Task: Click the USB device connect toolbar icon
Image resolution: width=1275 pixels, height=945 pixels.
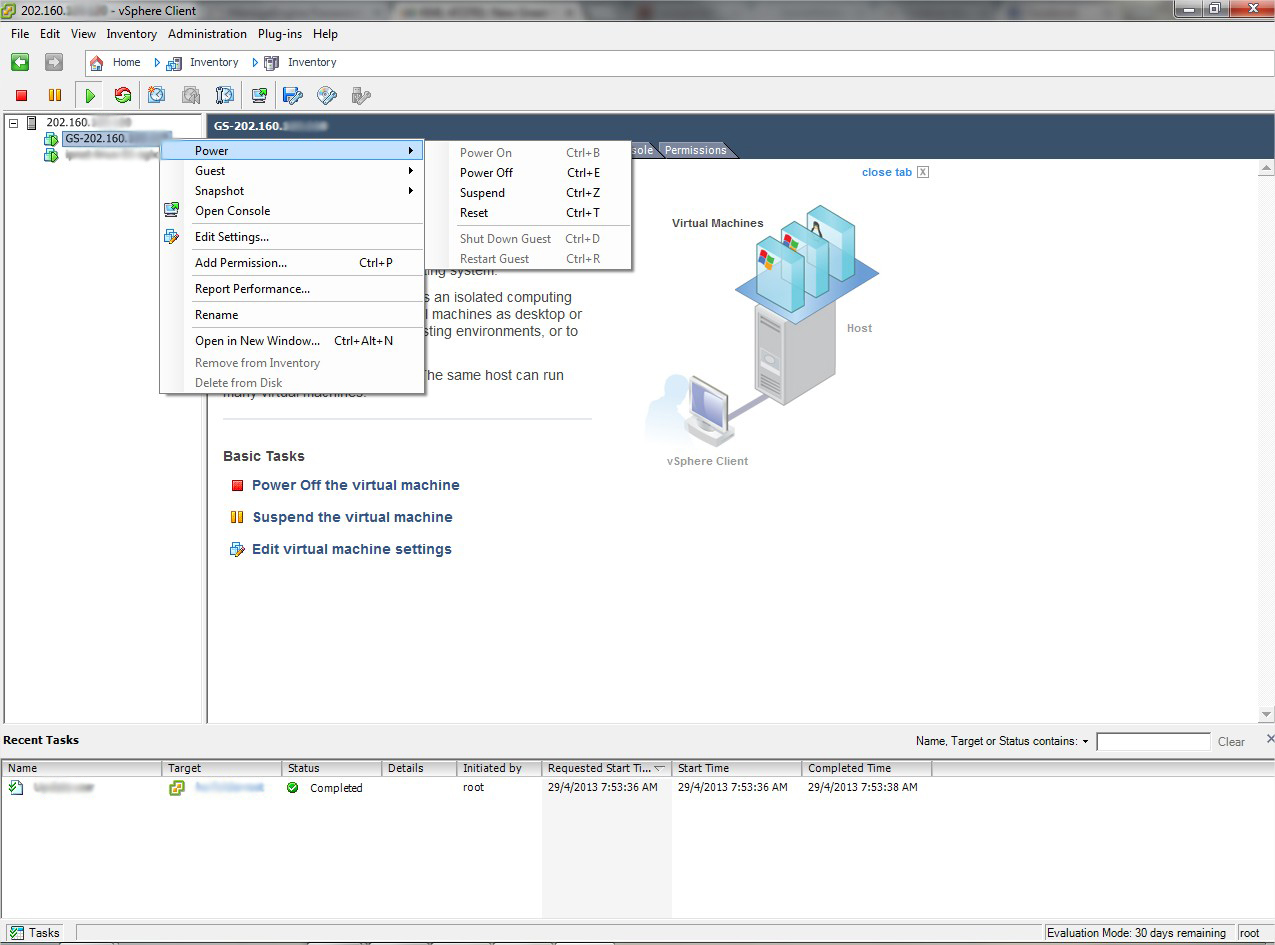Action: (361, 96)
